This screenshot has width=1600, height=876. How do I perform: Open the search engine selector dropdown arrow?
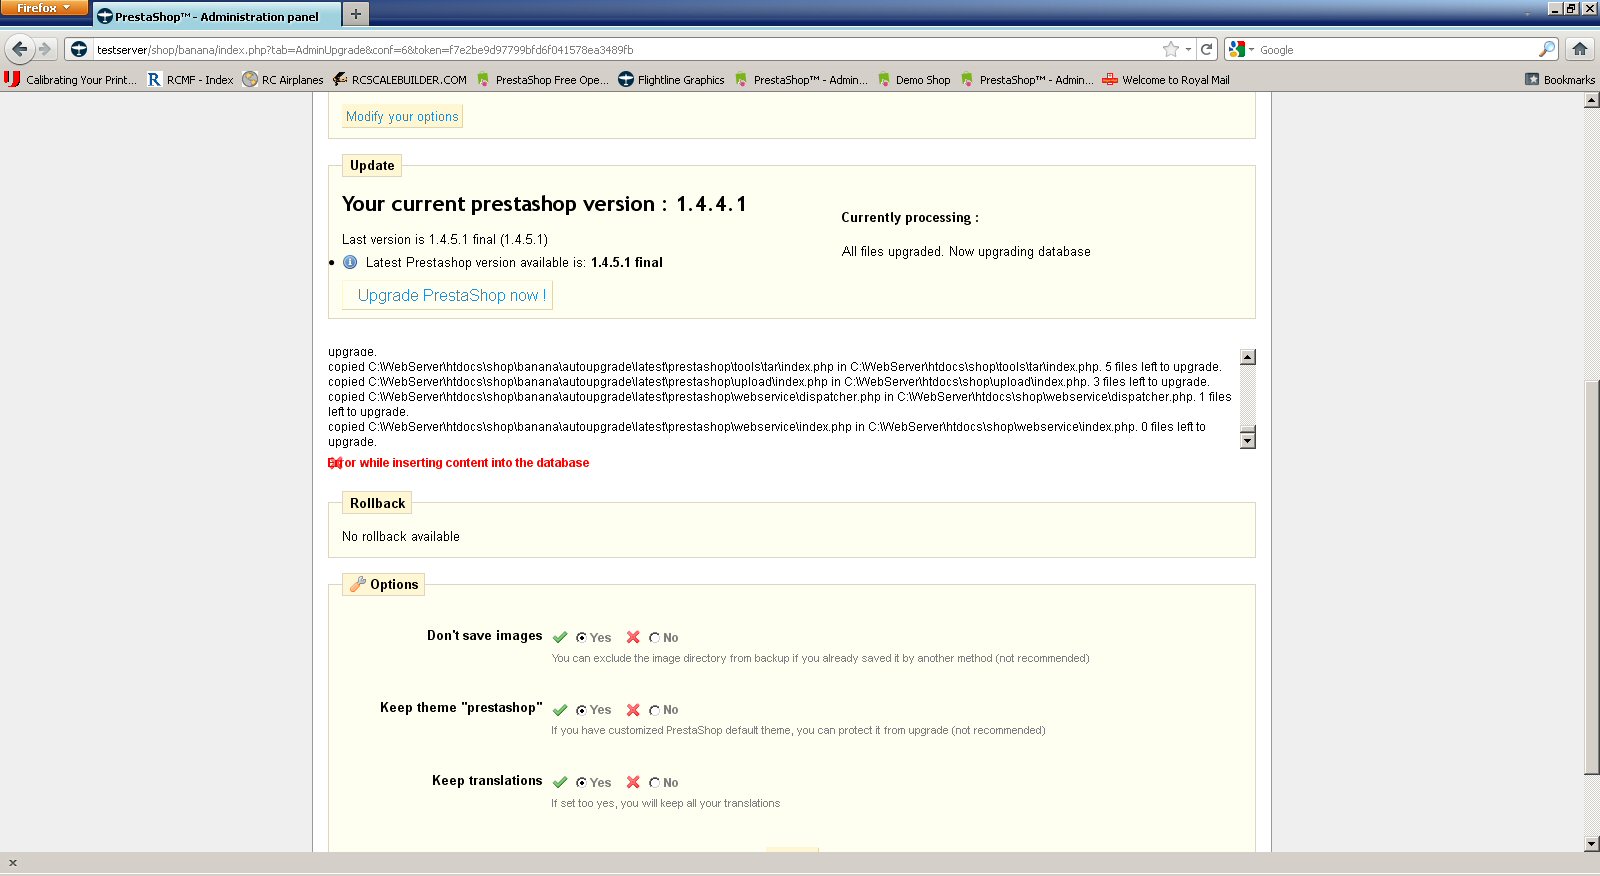click(x=1251, y=49)
